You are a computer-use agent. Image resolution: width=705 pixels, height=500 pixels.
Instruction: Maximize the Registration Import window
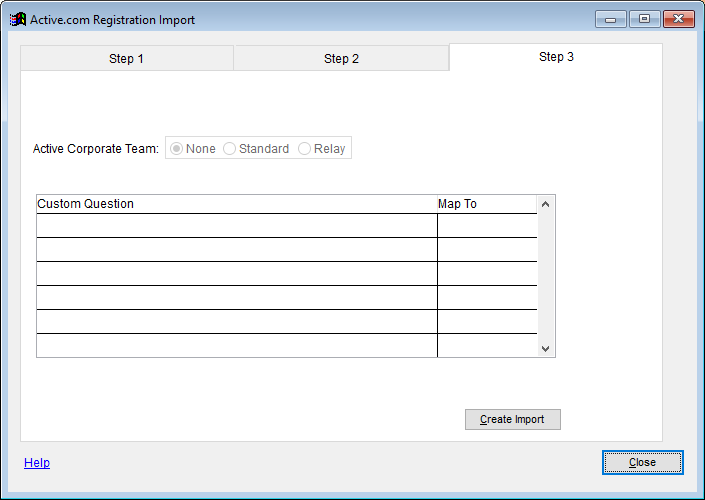tap(644, 19)
